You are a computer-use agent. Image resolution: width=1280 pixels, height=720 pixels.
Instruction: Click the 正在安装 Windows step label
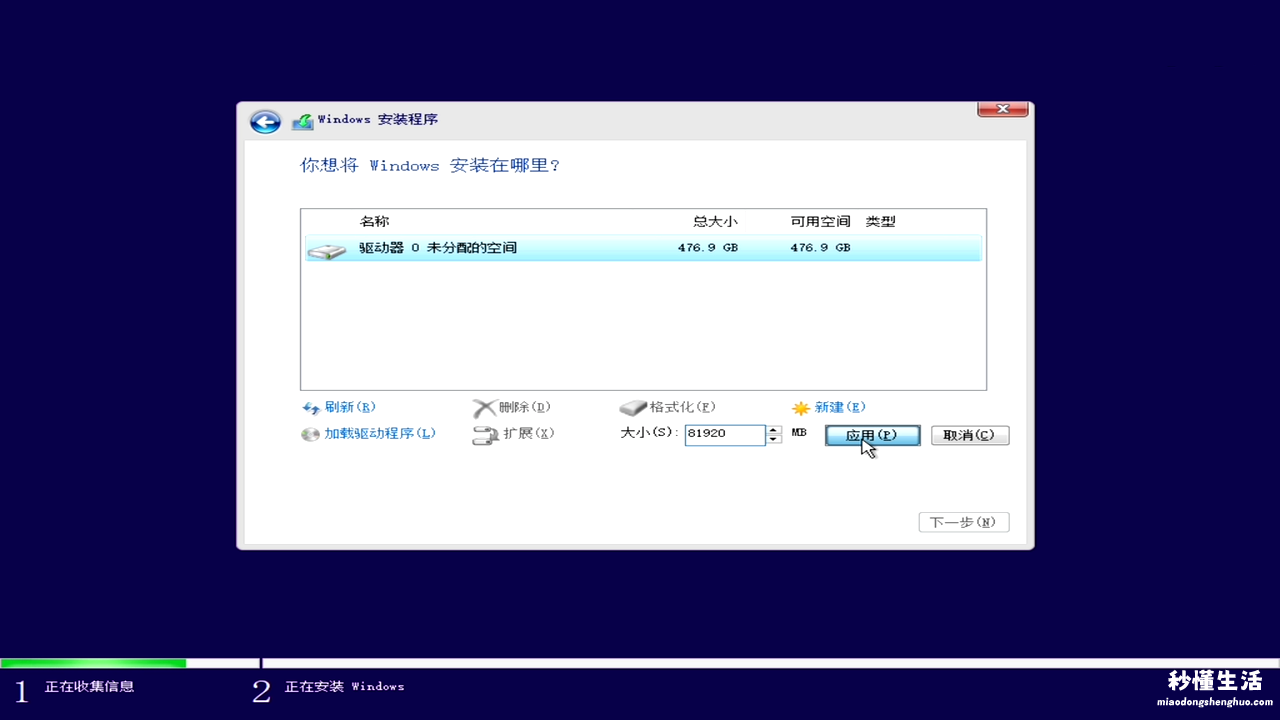[344, 687]
